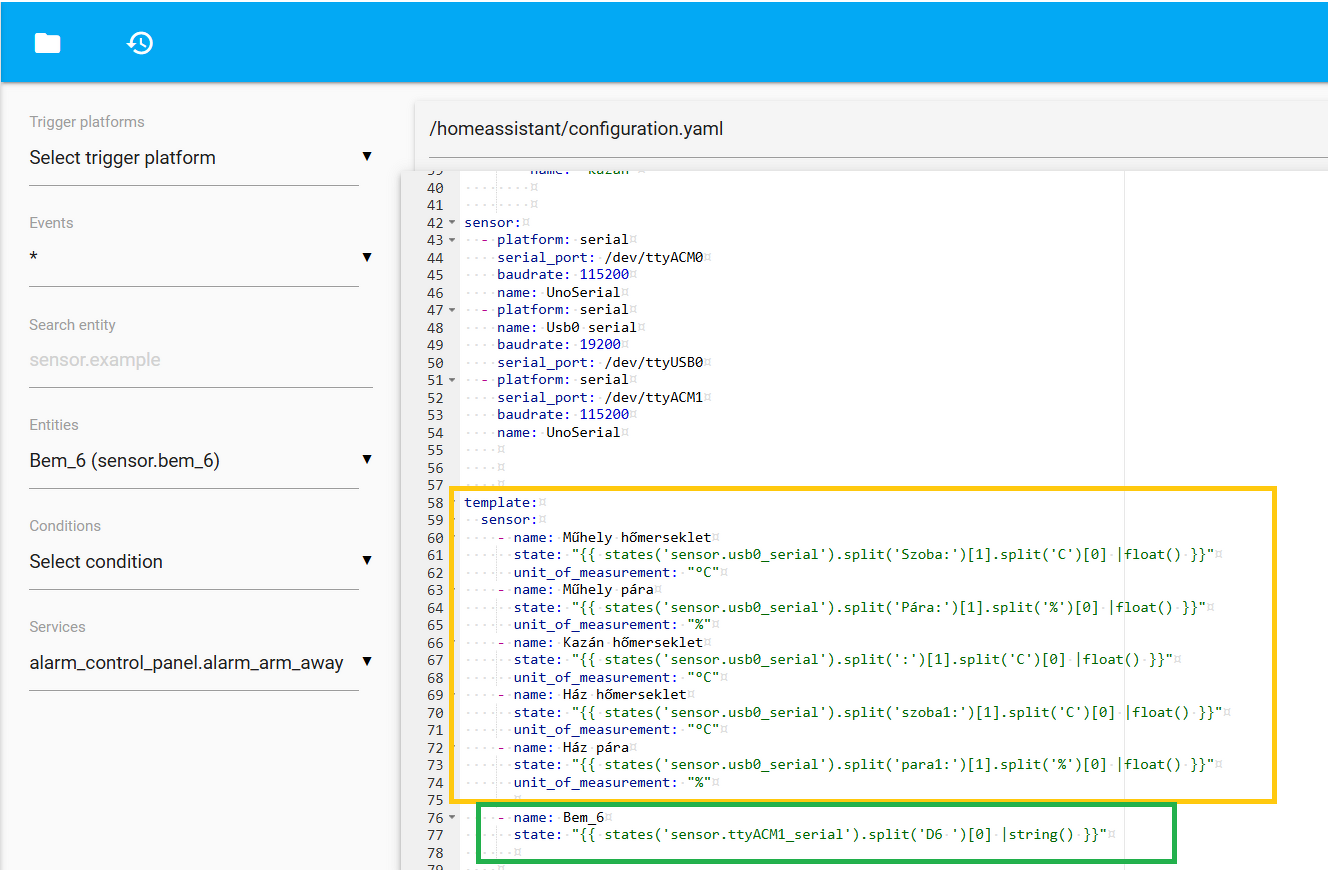Click gutter line number 55

click(435, 450)
